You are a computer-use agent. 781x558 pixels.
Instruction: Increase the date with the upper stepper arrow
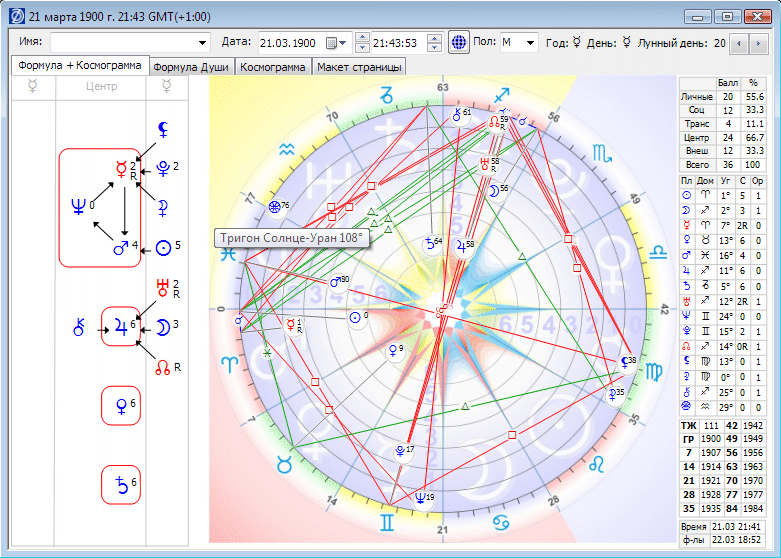tap(363, 37)
